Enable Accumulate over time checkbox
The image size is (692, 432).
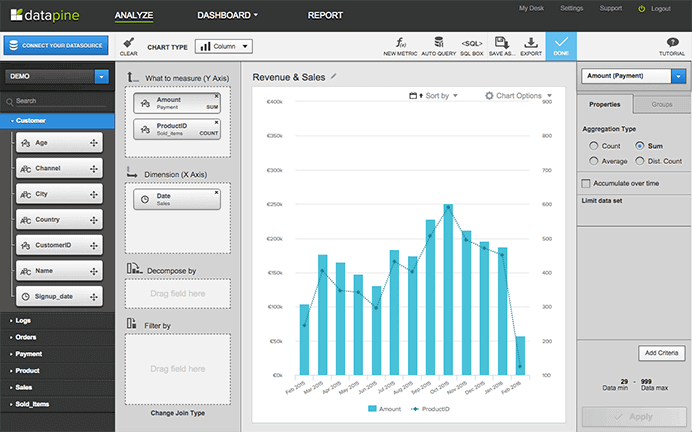point(586,184)
